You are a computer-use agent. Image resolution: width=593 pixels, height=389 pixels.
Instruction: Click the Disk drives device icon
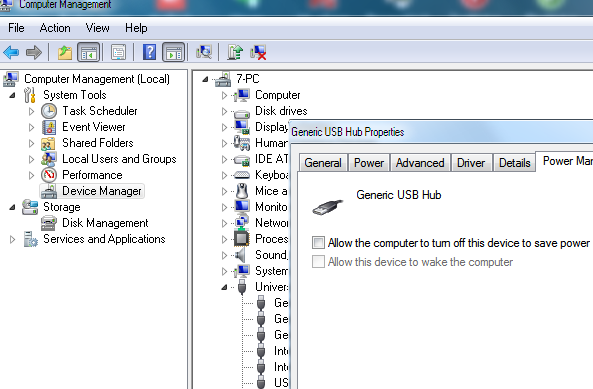click(x=242, y=113)
